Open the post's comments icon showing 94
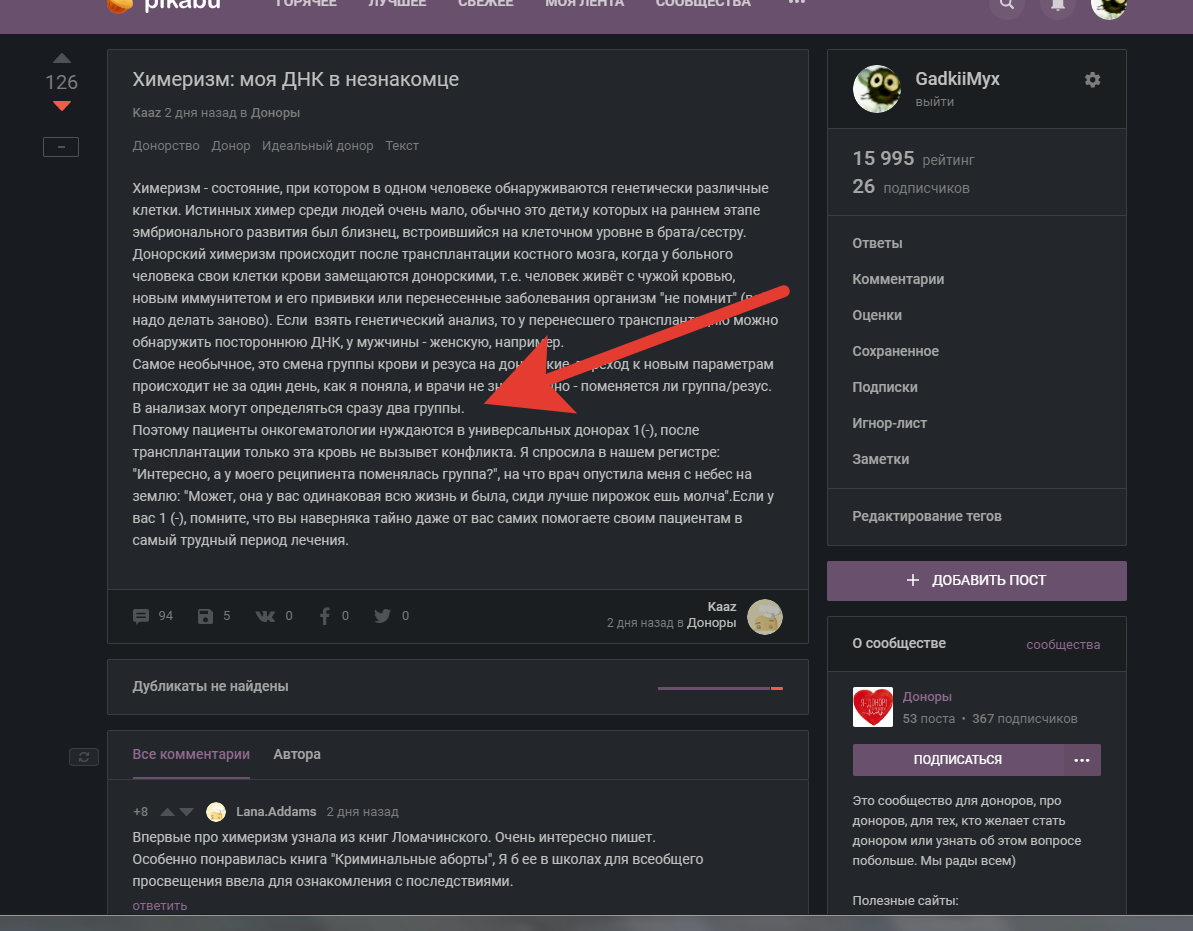Image resolution: width=1193 pixels, height=931 pixels. (x=141, y=616)
